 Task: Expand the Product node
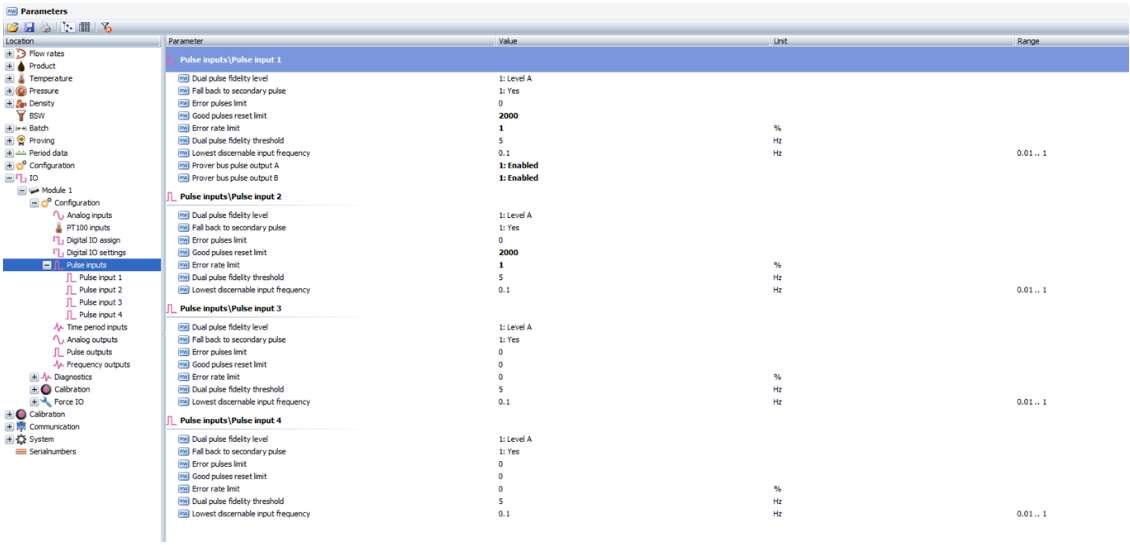coord(9,66)
